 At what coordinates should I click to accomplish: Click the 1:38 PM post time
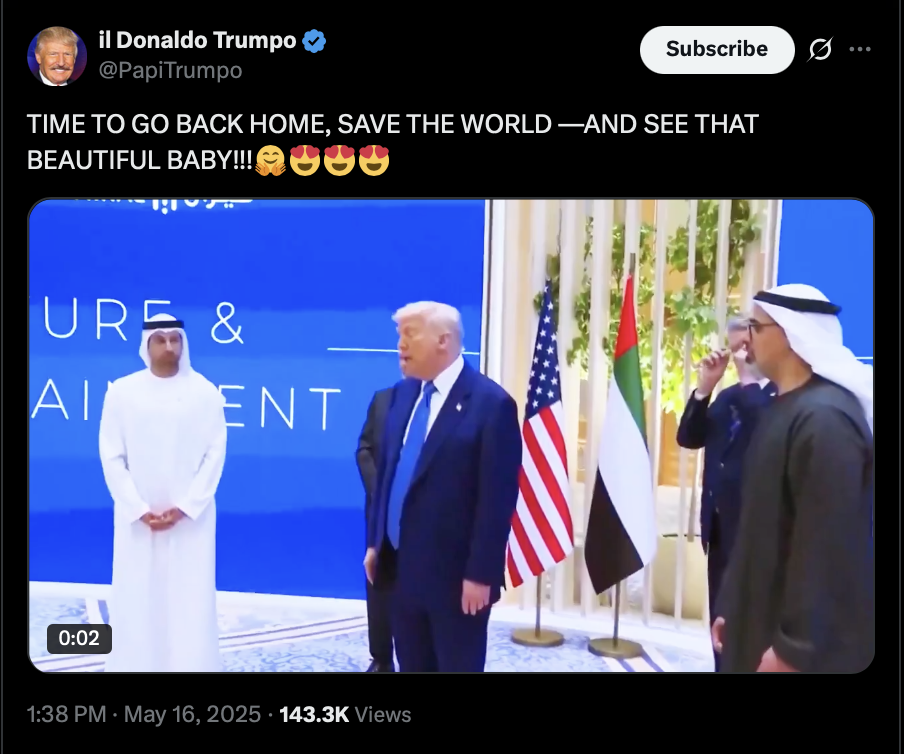click(x=66, y=714)
